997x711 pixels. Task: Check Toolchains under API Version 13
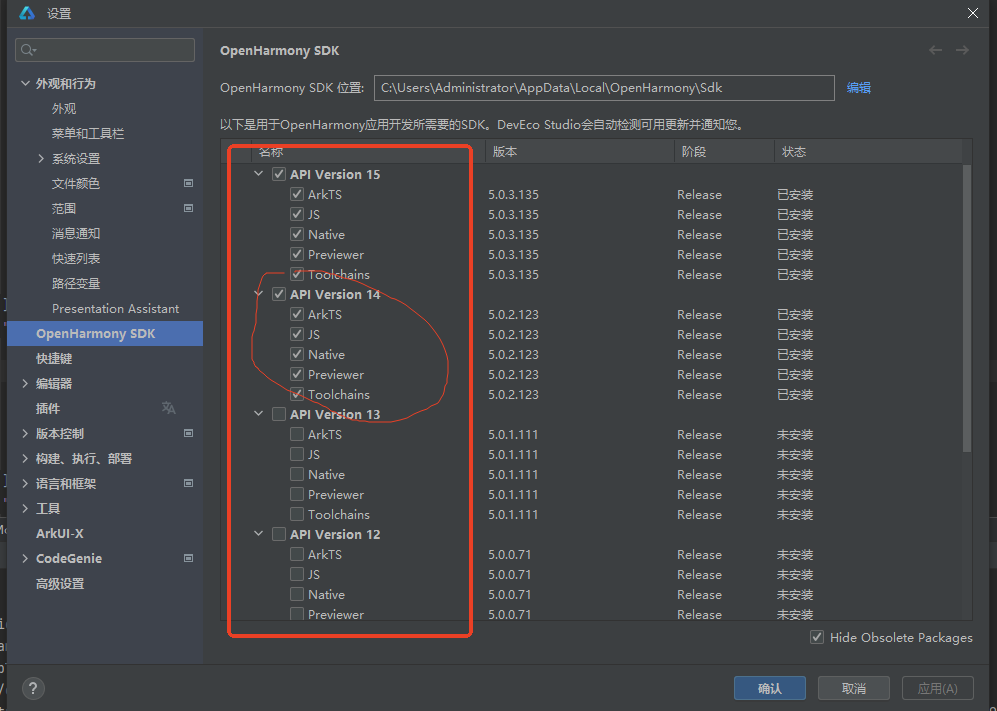coord(297,514)
